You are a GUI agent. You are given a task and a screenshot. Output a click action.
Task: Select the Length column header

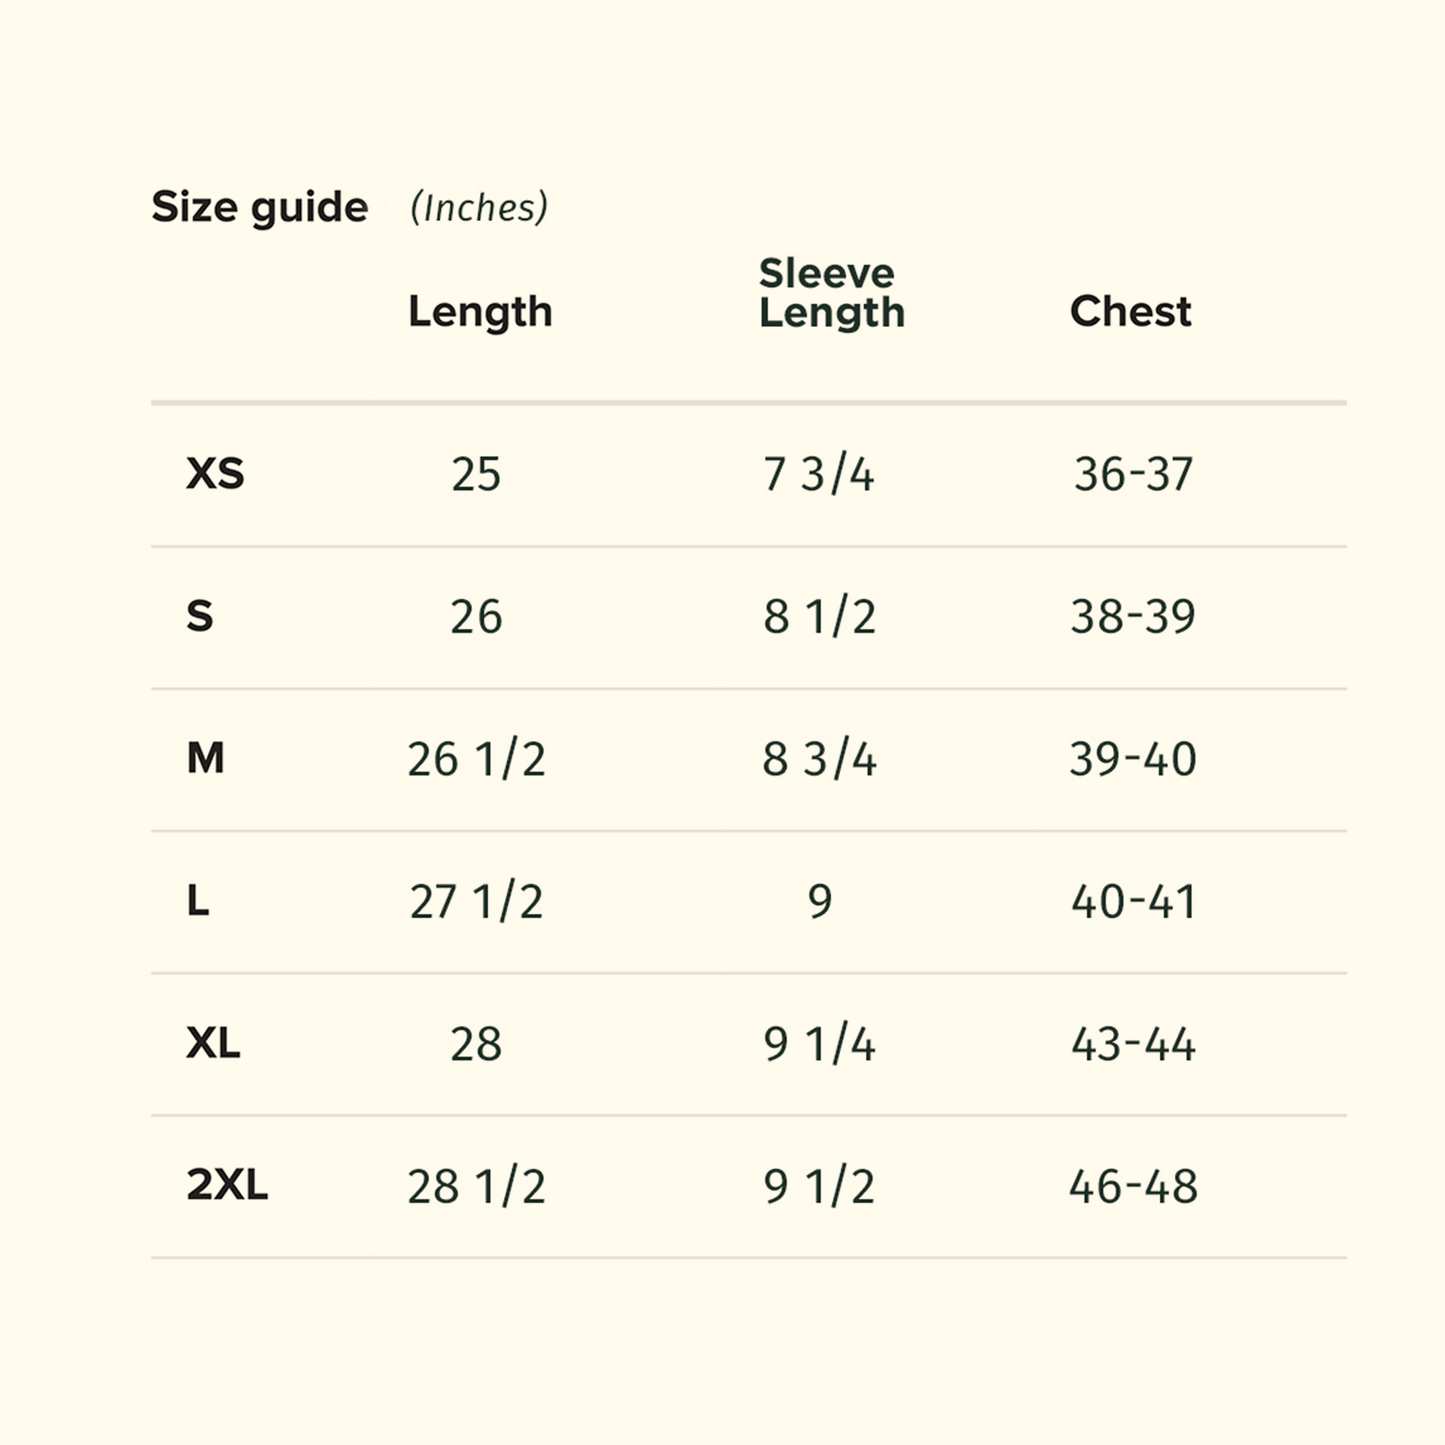480,312
